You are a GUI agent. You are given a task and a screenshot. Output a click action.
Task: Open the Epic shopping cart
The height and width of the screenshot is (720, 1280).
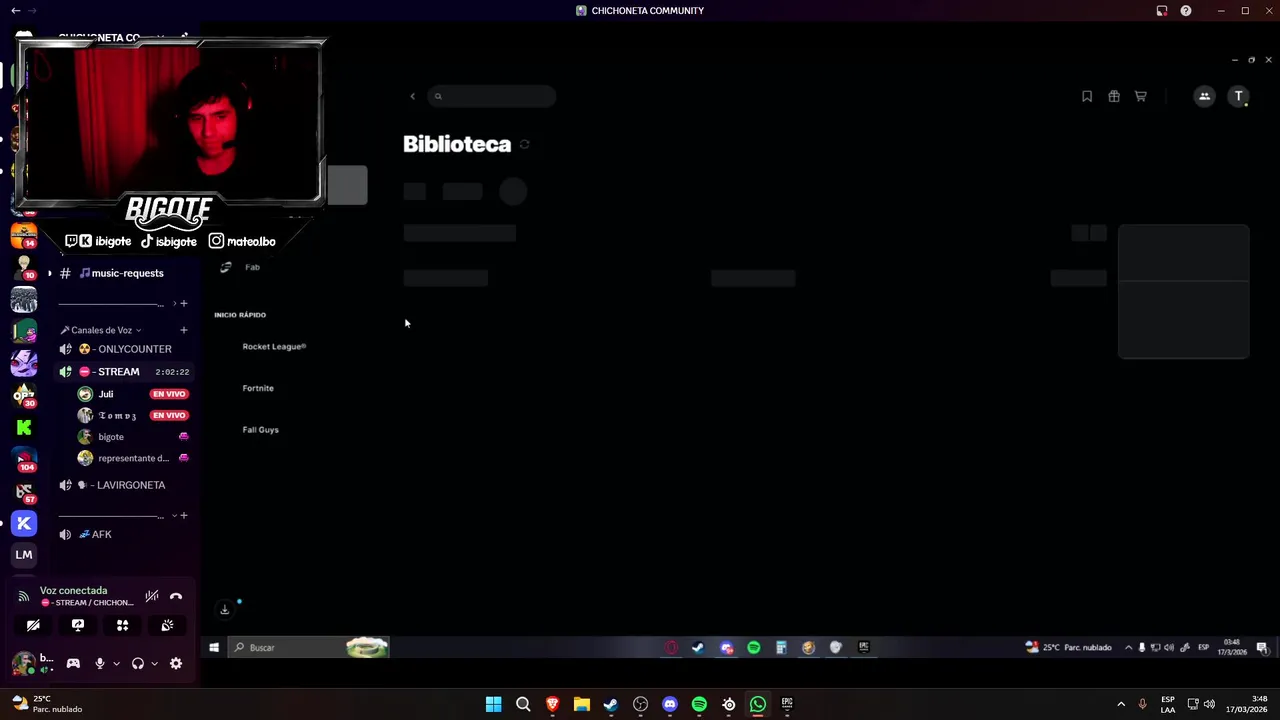pos(1141,96)
